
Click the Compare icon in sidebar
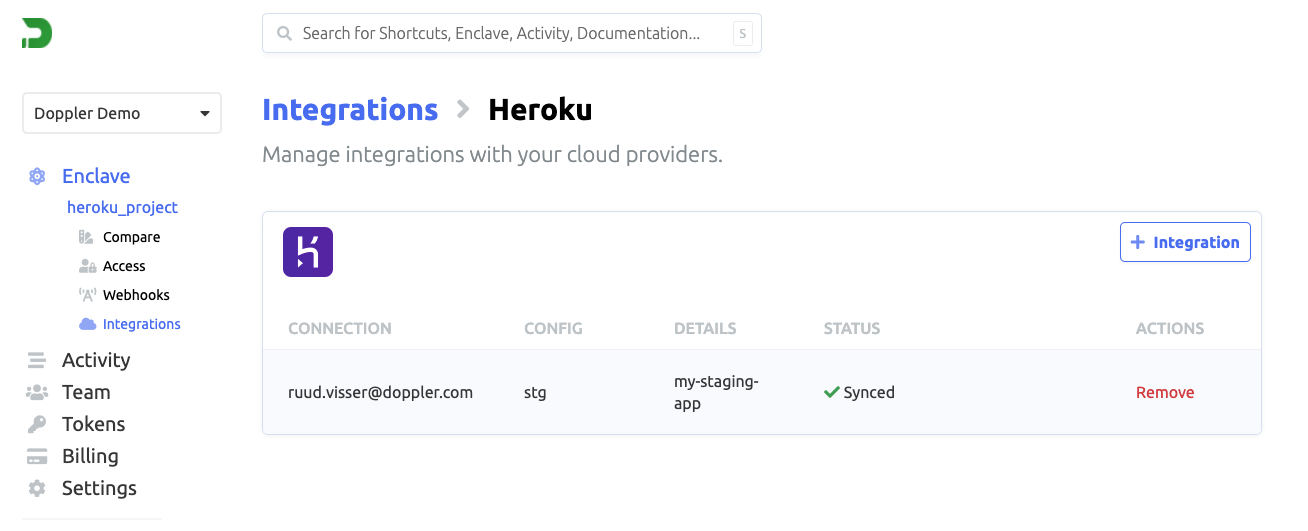[x=86, y=237]
